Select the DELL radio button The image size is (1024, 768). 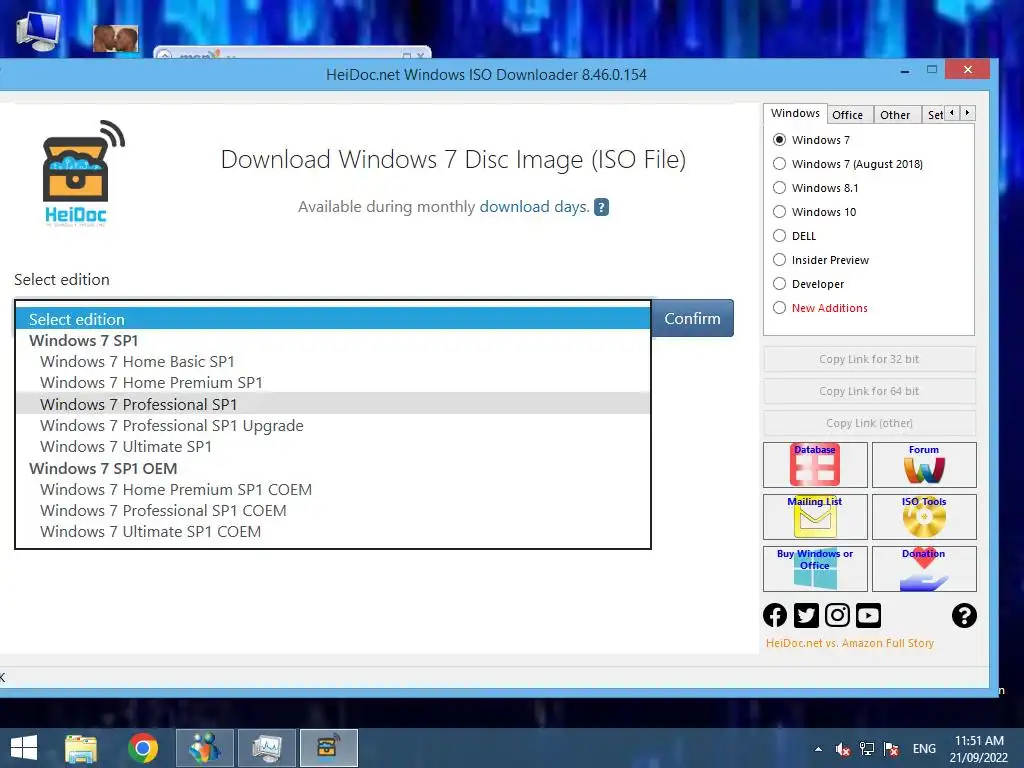click(x=779, y=236)
